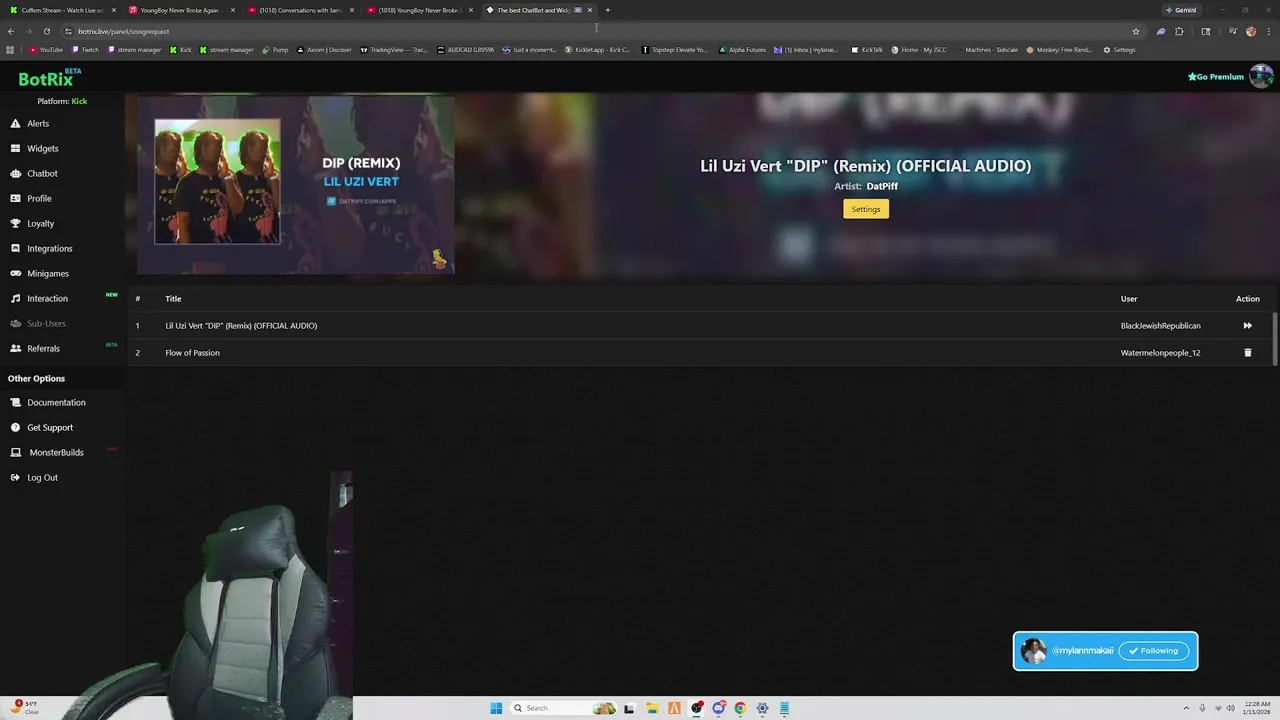Open Settings bookmark
1280x720 pixels.
tap(1119, 49)
